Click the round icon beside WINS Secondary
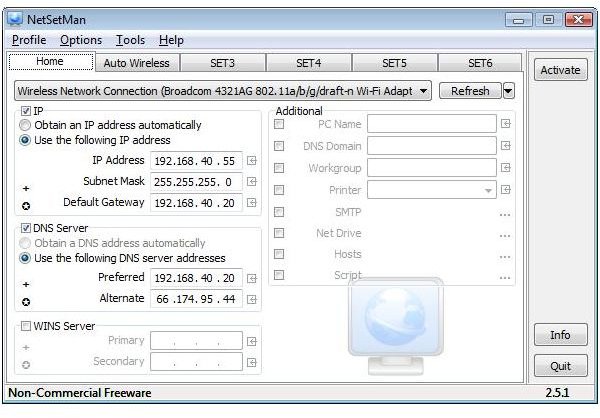The height and width of the screenshot is (418, 600). (26, 365)
